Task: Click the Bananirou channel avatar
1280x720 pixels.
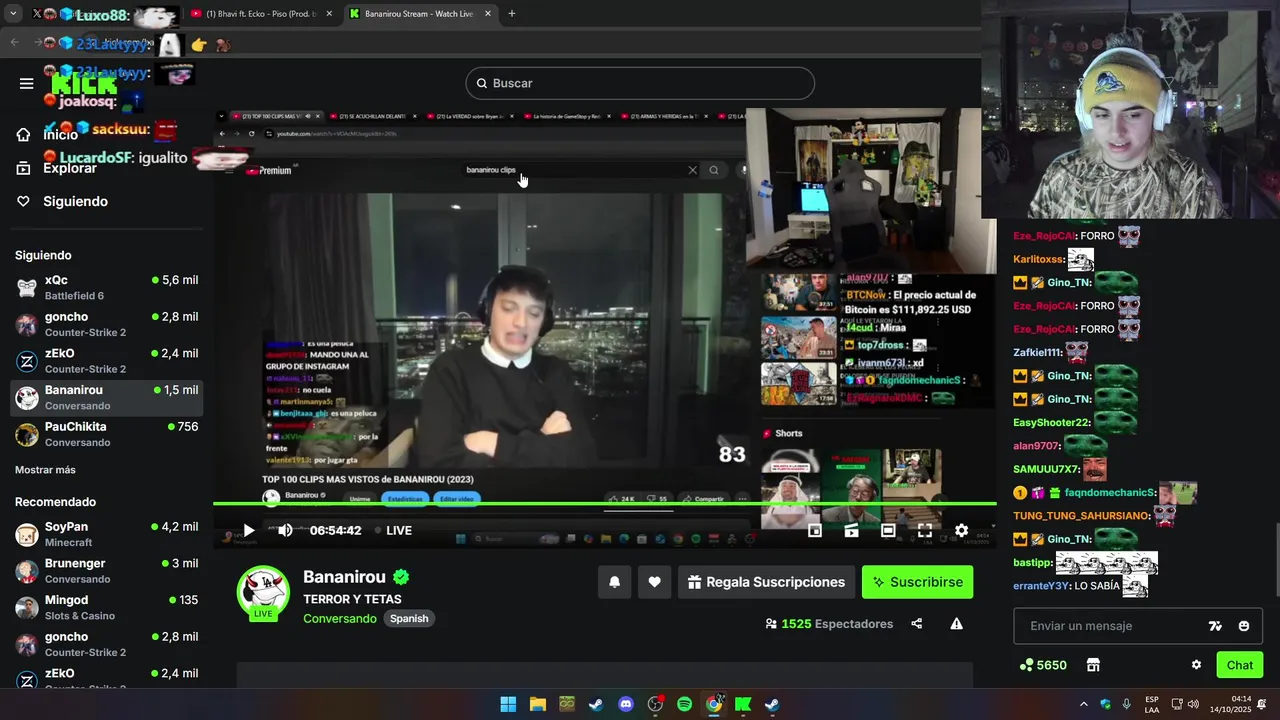Action: [263, 592]
